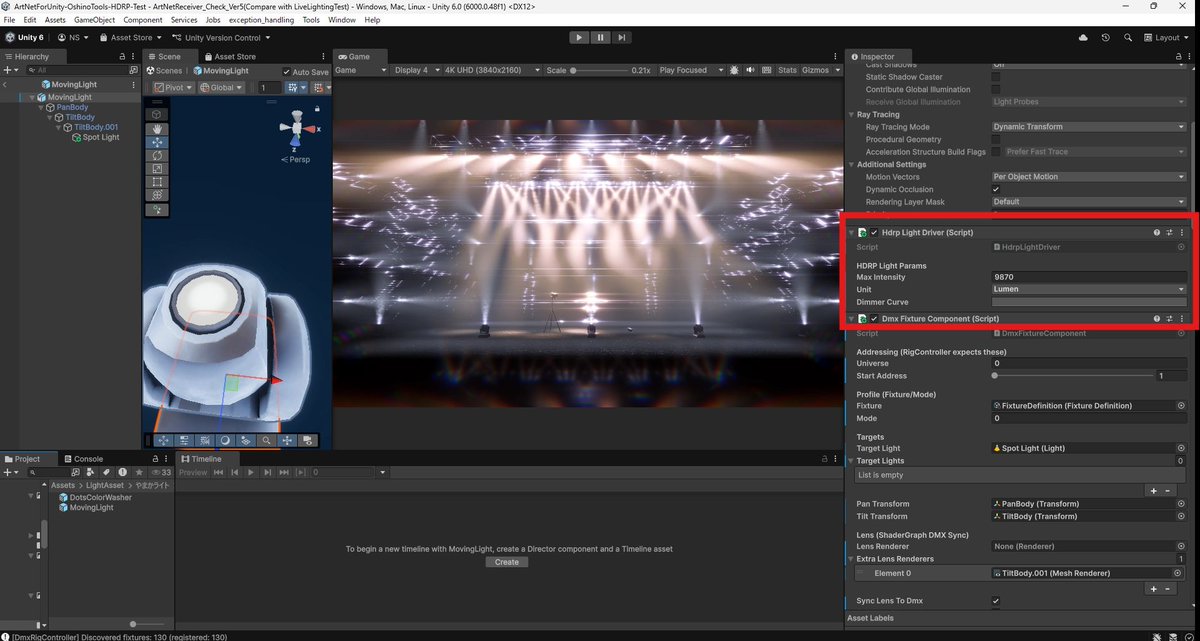Toggle the Sync Lens To Dmx checkbox
Screen dimensions: 1200x641
point(995,601)
